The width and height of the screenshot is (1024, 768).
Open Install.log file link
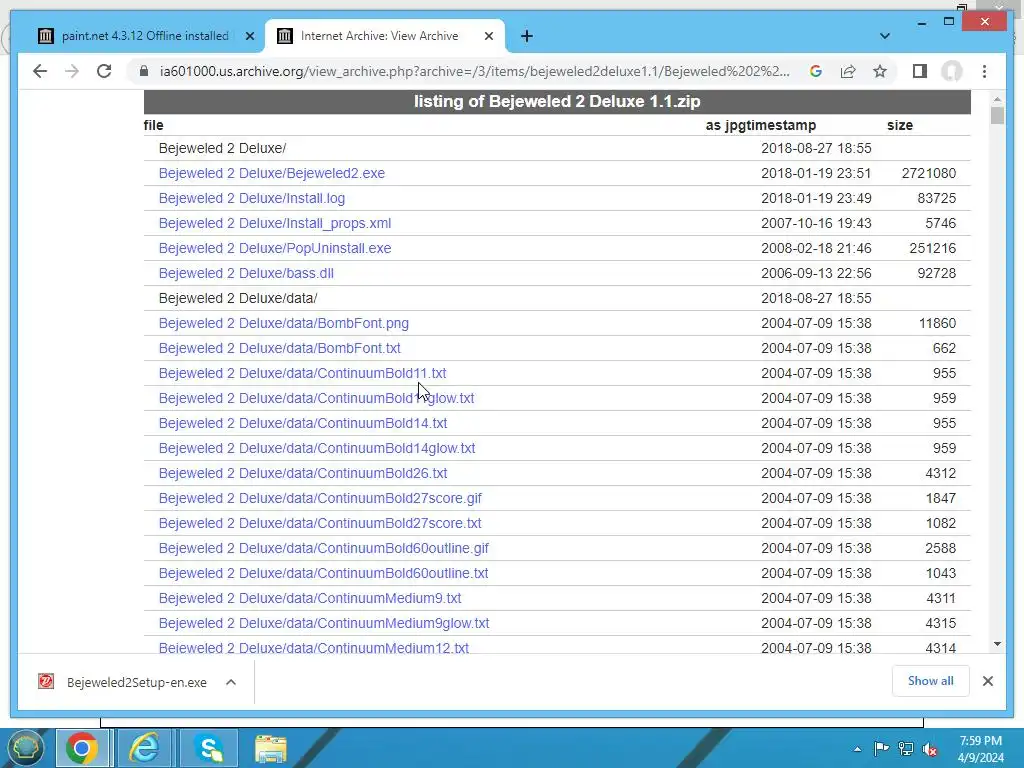[x=251, y=198]
